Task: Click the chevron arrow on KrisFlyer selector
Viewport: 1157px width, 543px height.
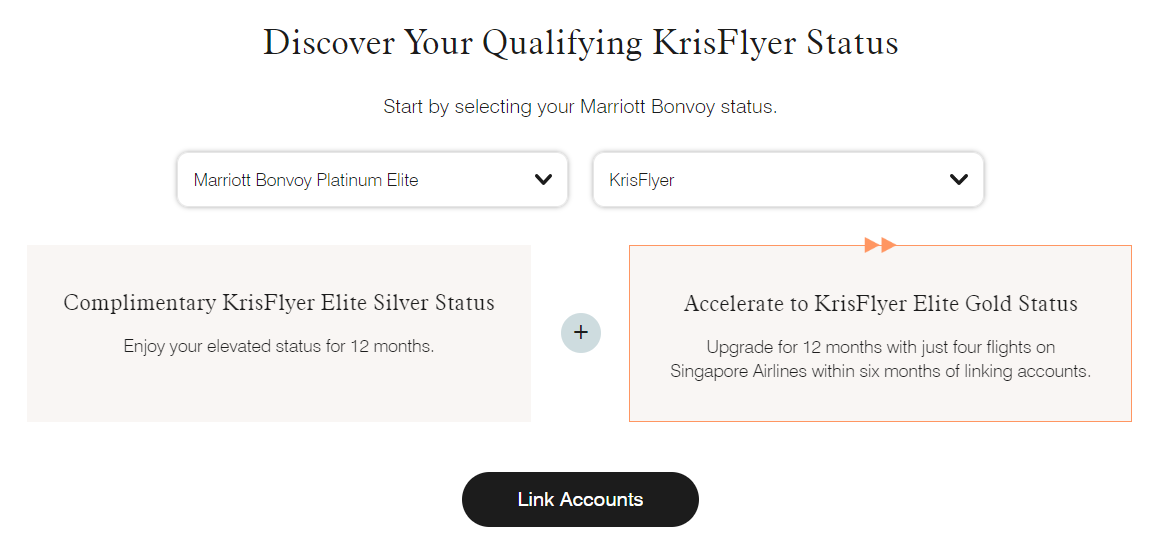Action: [959, 179]
